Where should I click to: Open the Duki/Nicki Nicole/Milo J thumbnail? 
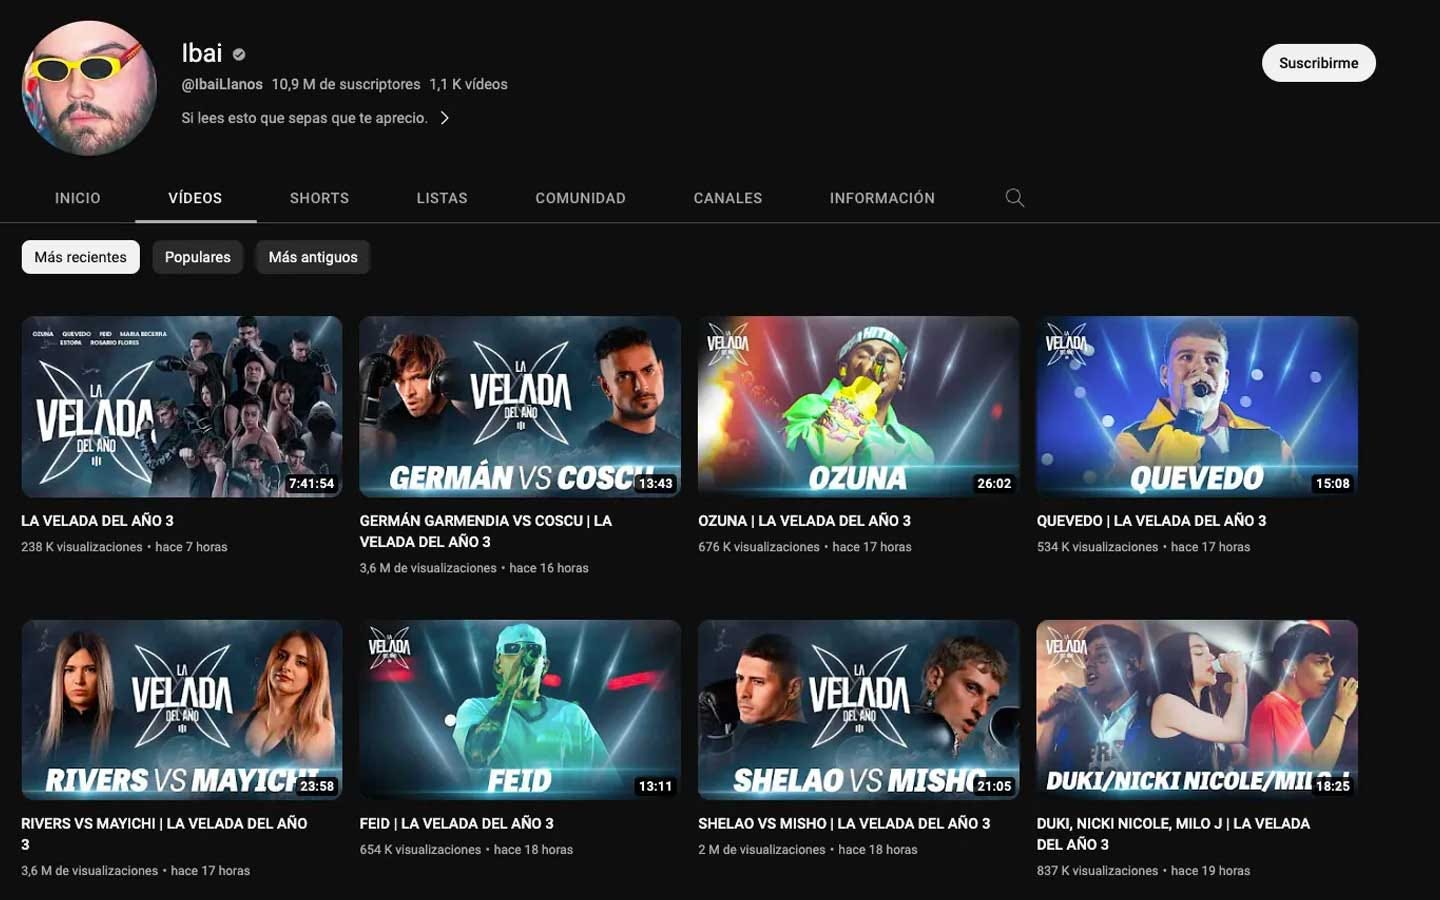1197,710
